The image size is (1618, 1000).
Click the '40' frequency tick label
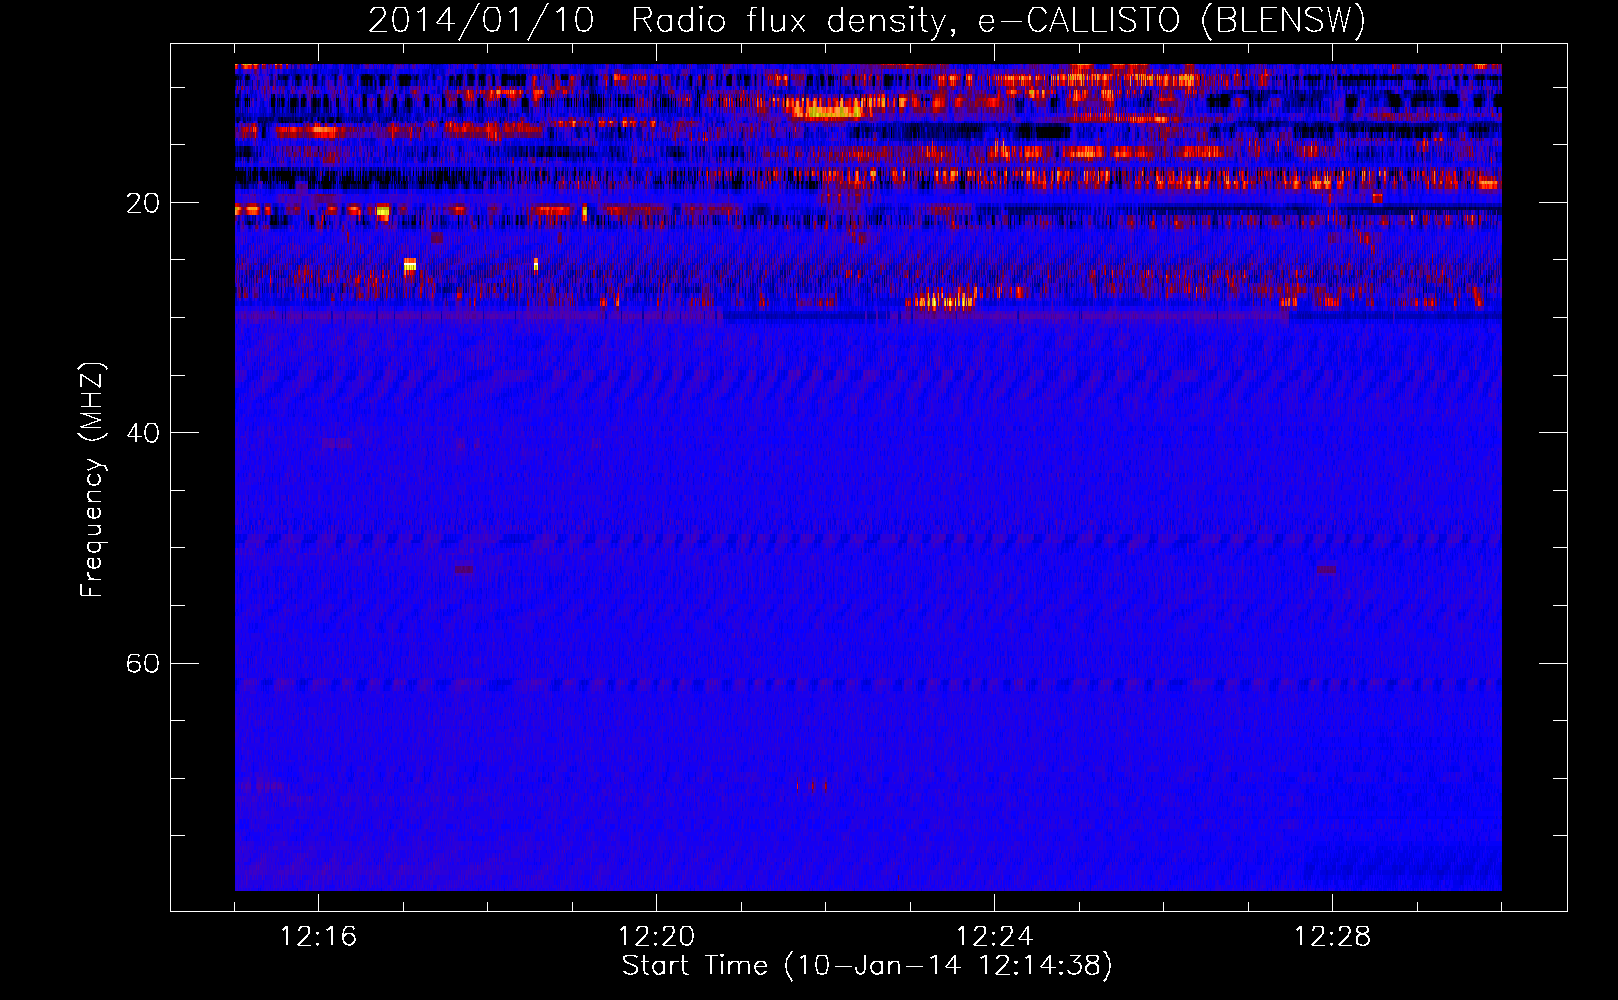(143, 433)
